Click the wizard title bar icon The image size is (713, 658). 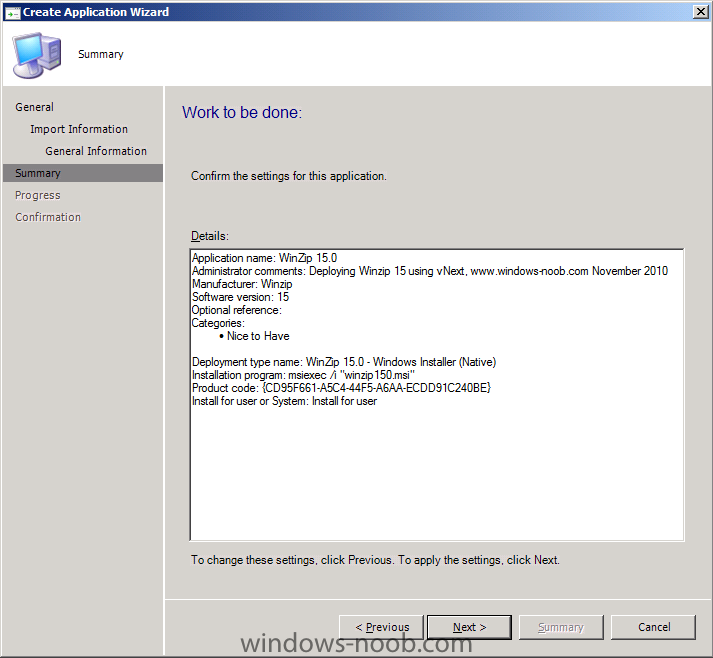tap(12, 13)
